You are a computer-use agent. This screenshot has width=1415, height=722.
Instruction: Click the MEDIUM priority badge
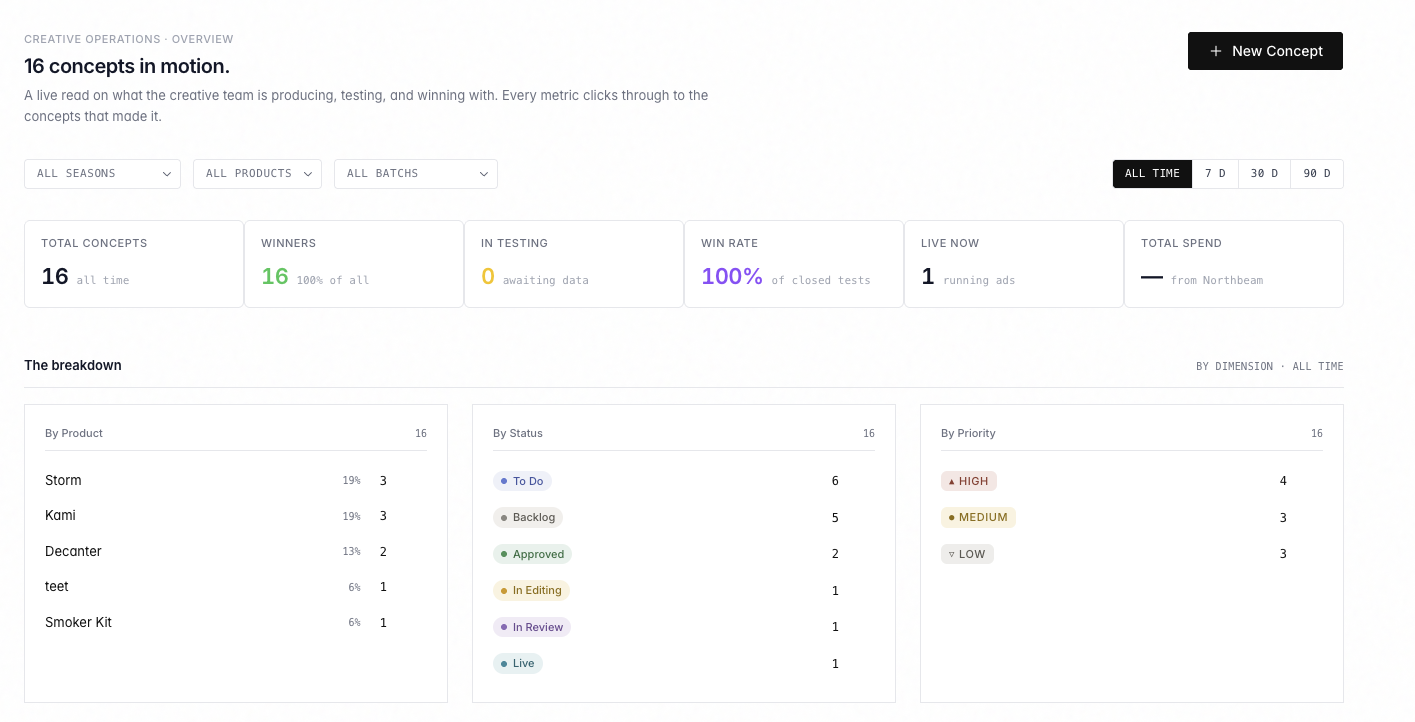pyautogui.click(x=977, y=517)
